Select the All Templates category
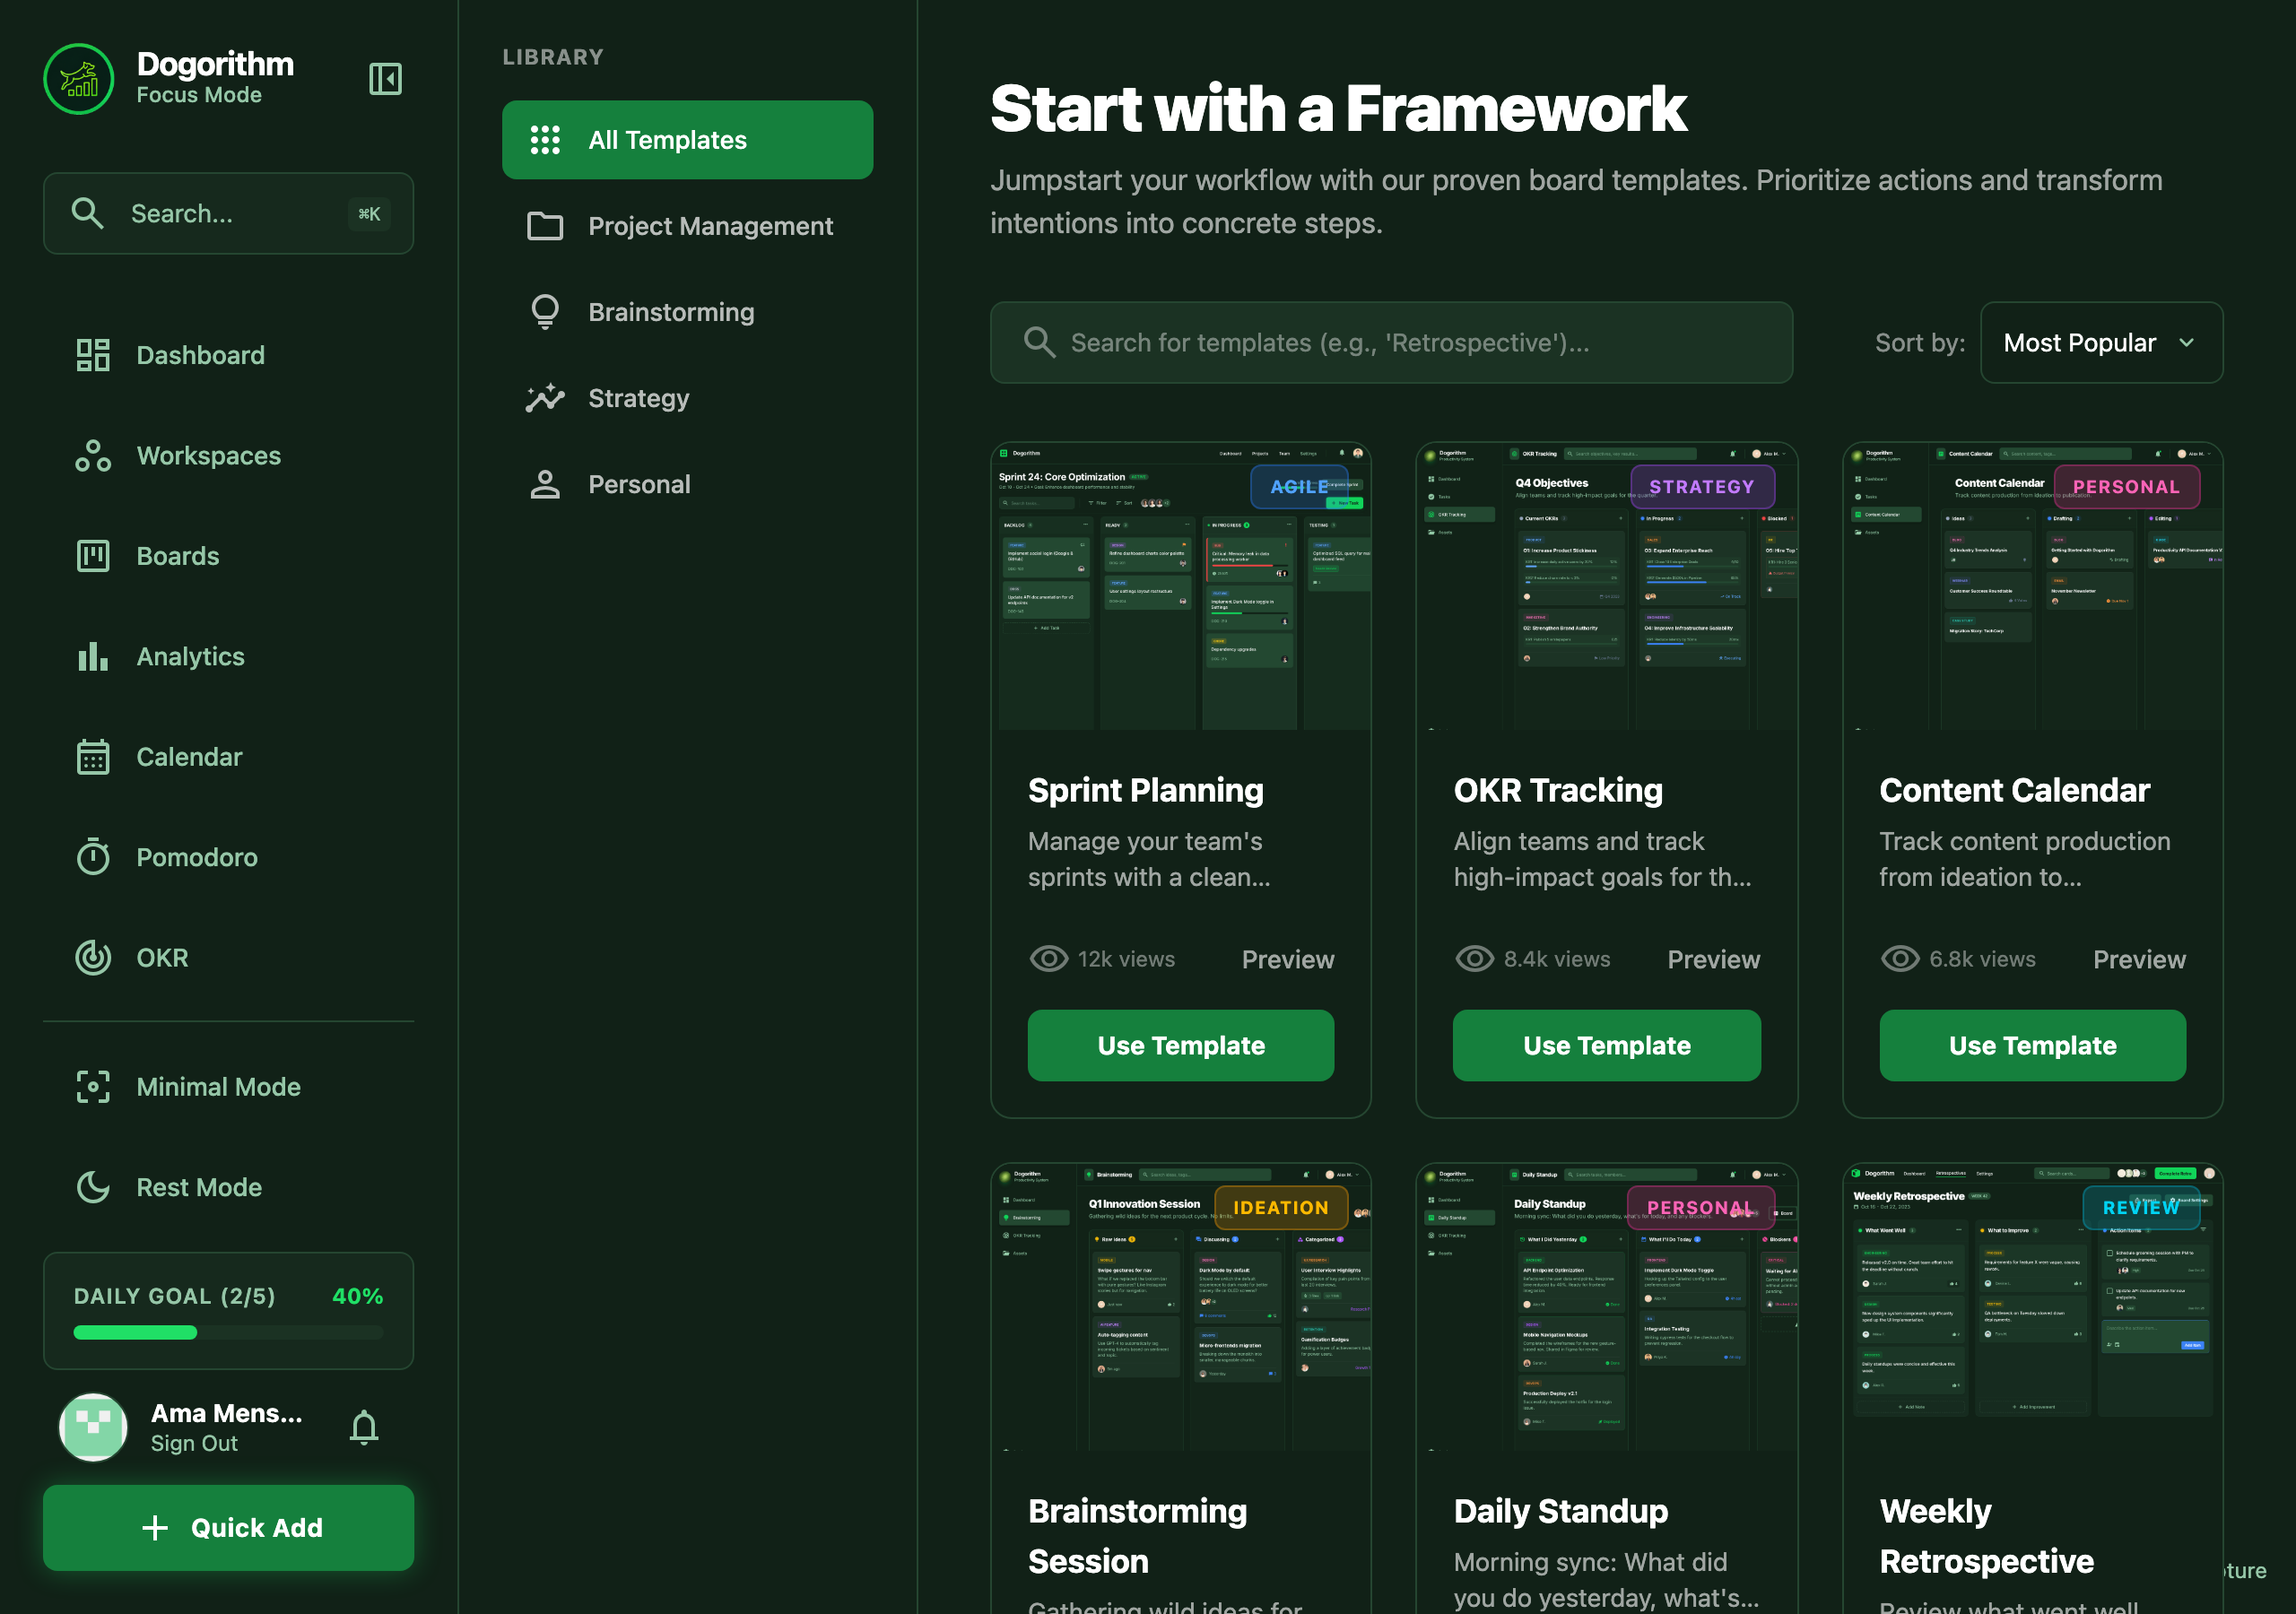Viewport: 2296px width, 1614px height. coord(687,140)
